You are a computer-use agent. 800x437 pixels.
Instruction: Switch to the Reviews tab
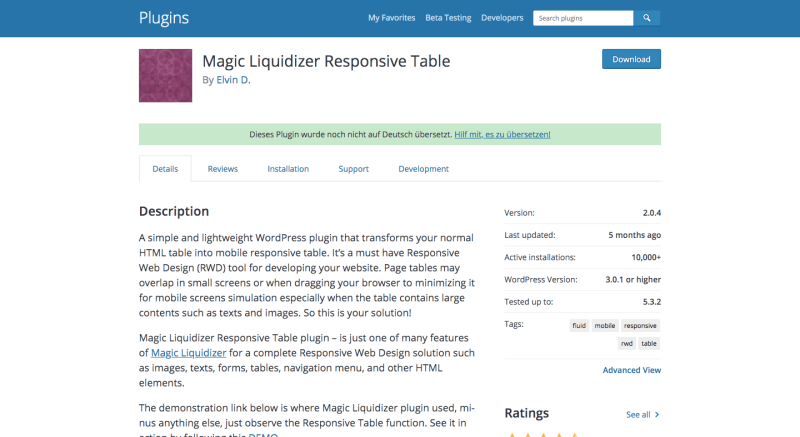(222, 169)
